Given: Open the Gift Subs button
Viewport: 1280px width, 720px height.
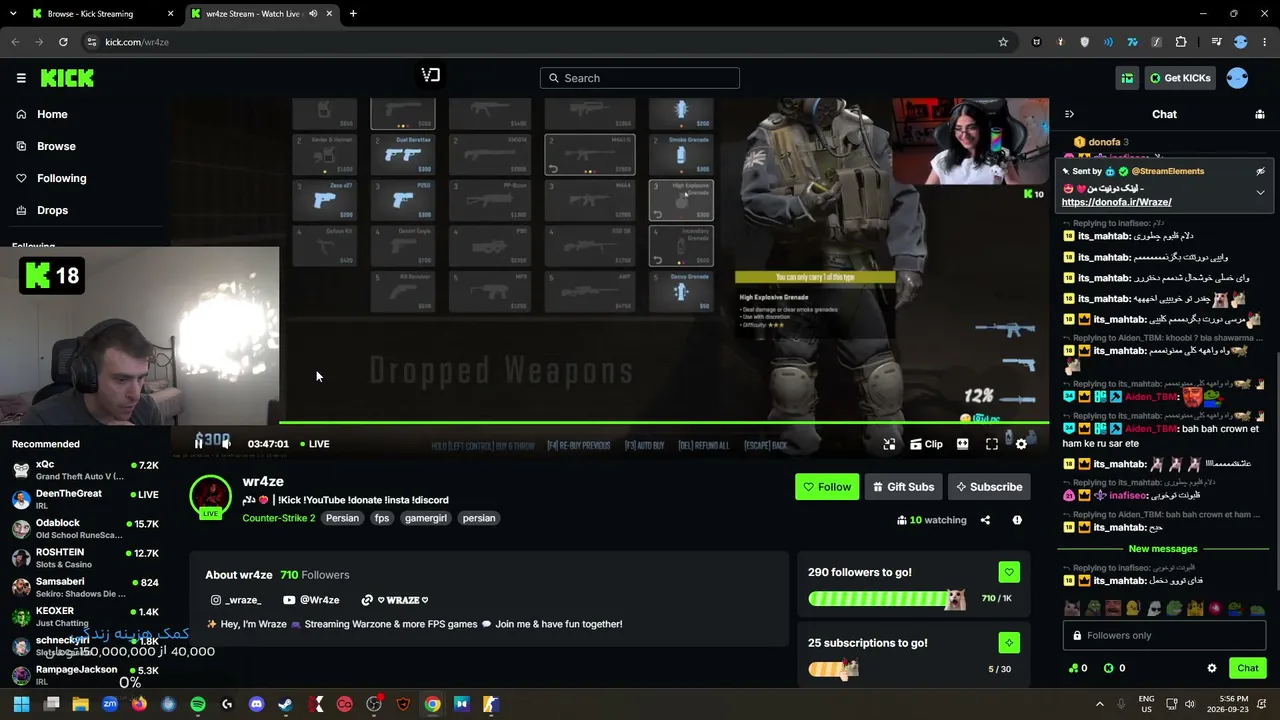Looking at the screenshot, I should [x=903, y=487].
